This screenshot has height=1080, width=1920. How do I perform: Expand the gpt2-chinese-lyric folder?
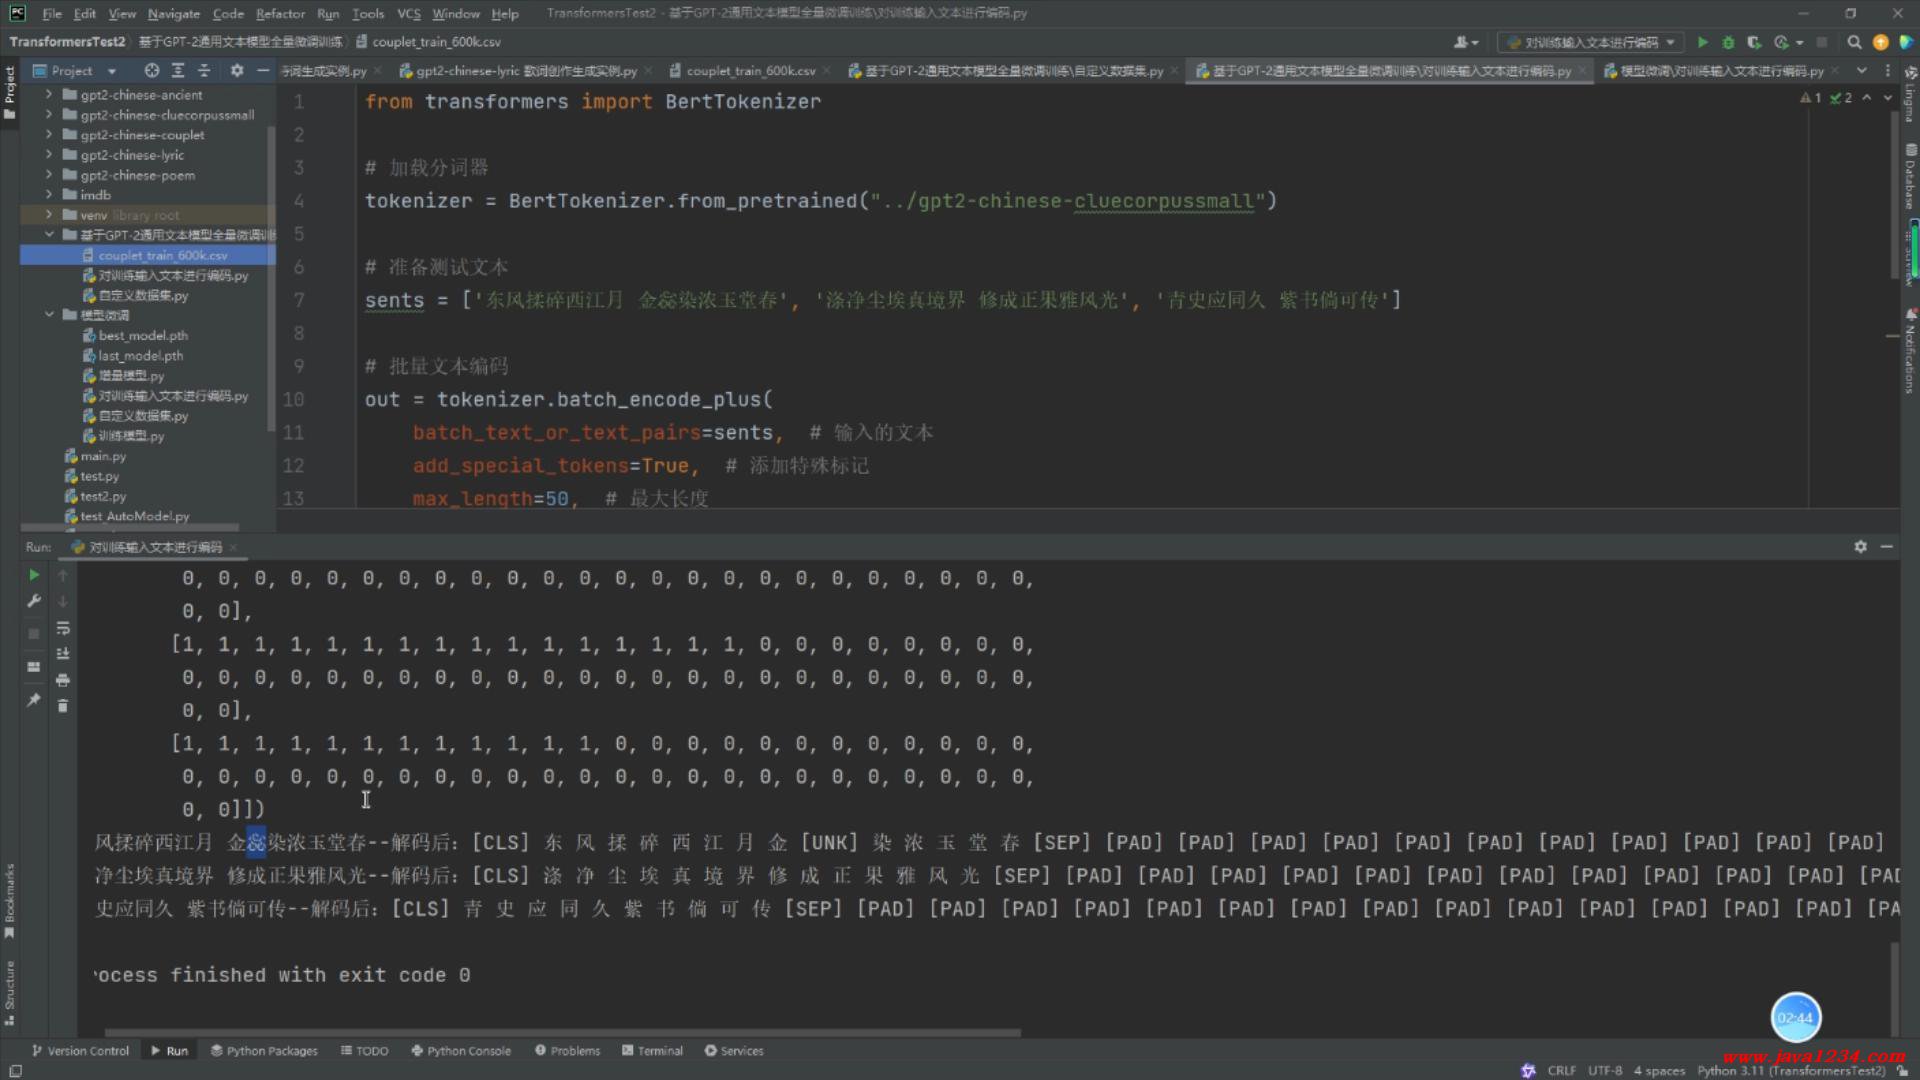[48, 155]
